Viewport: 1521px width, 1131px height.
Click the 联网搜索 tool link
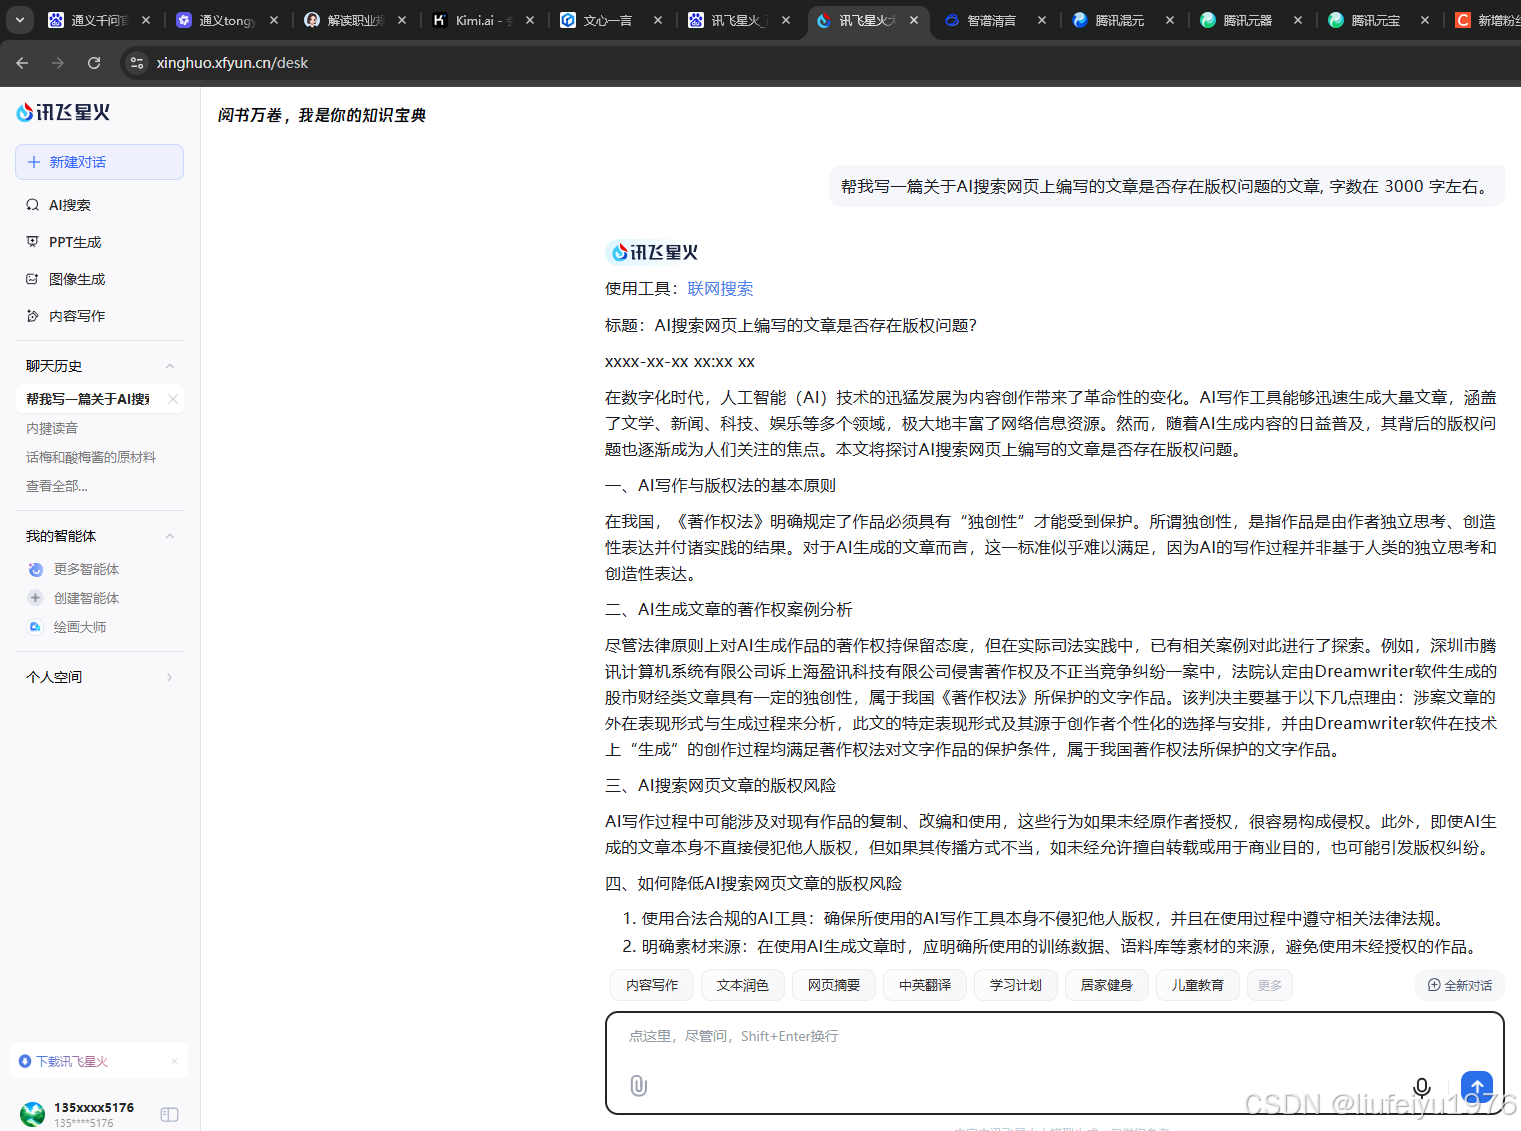point(720,289)
